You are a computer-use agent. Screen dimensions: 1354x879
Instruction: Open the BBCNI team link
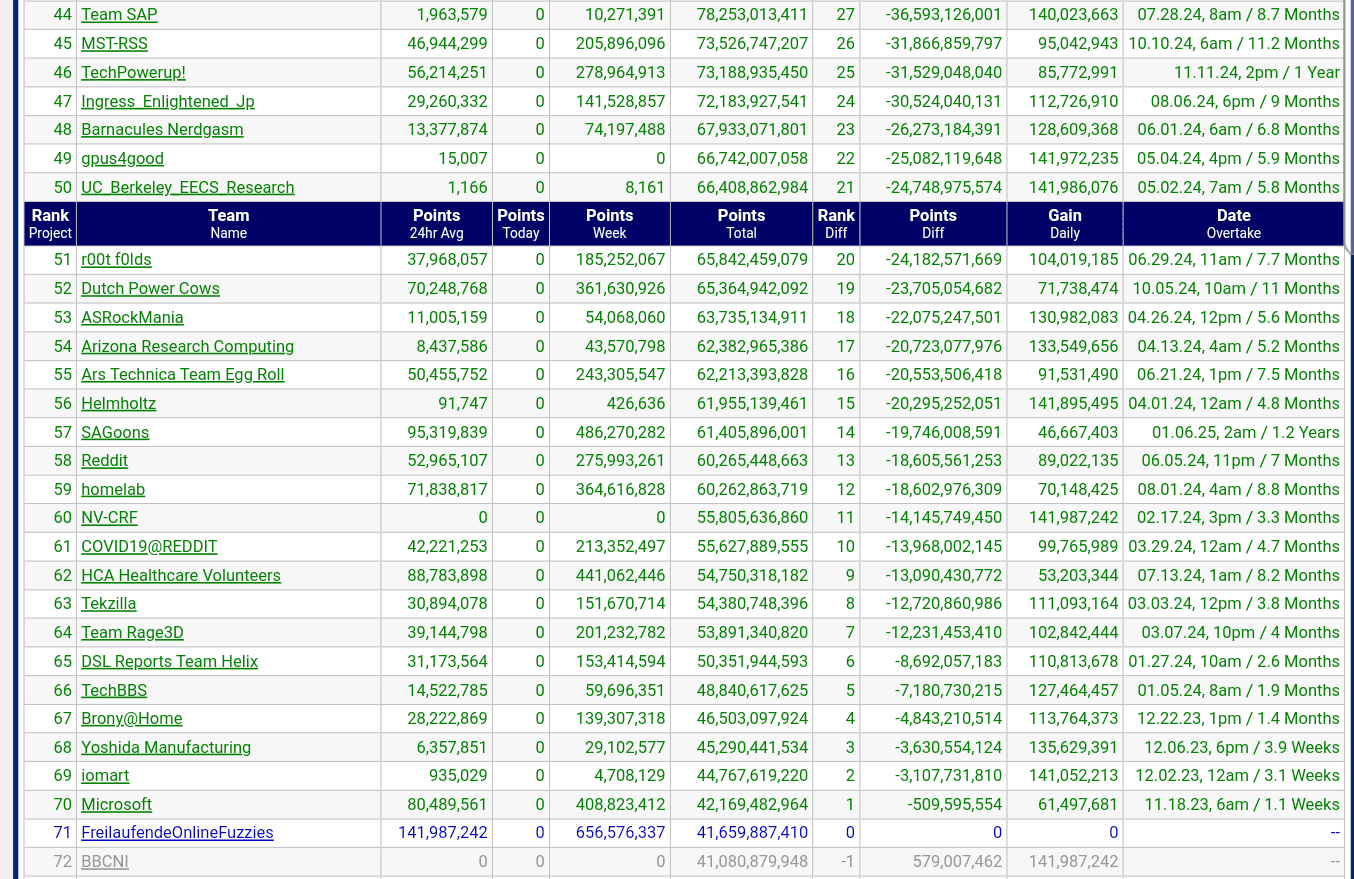[105, 862]
